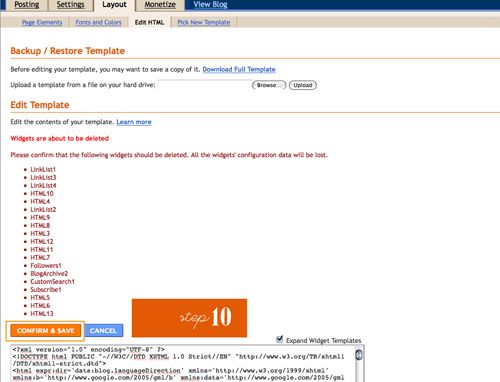Image resolution: width=500 pixels, height=382 pixels.
Task: Click the HTML13 widget entry
Action: click(42, 313)
